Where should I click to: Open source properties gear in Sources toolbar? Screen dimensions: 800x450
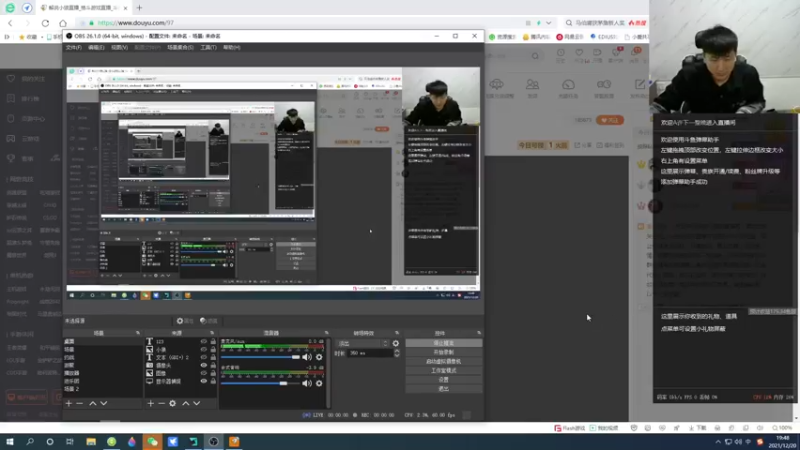click(172, 404)
